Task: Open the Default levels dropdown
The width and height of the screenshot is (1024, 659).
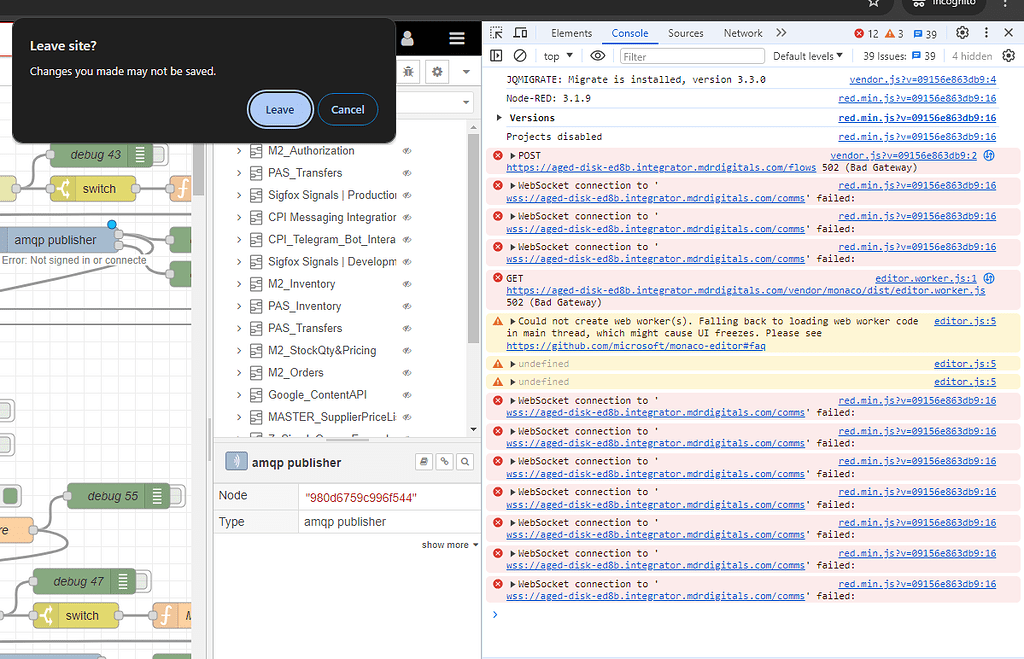Action: pos(806,55)
